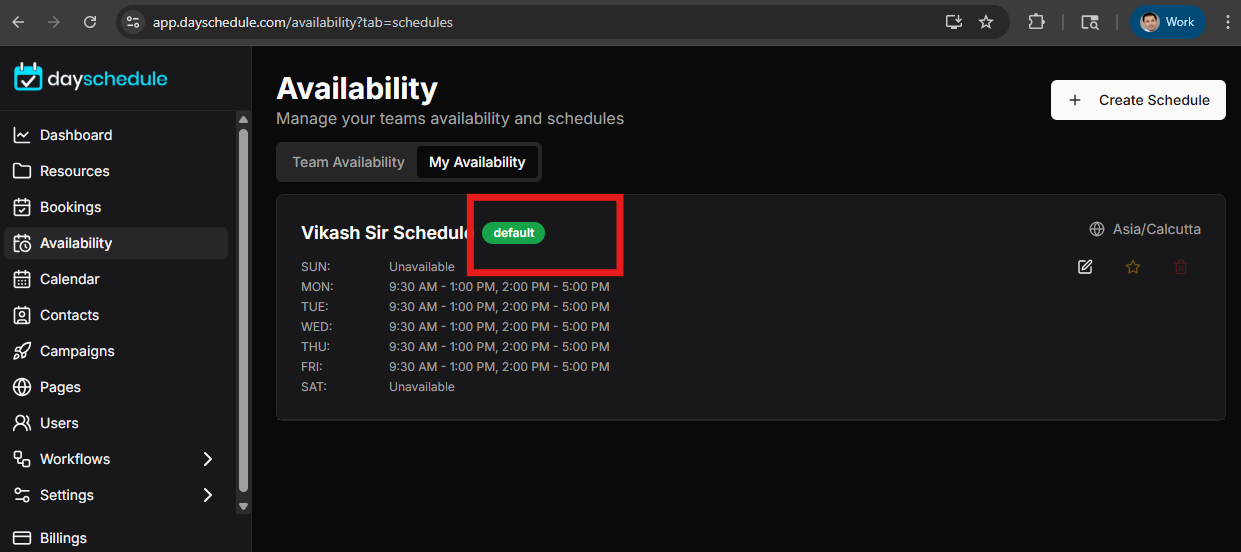Screen dimensions: 1241x552
Task: Expand the Settings submenu chevron
Action: point(208,495)
